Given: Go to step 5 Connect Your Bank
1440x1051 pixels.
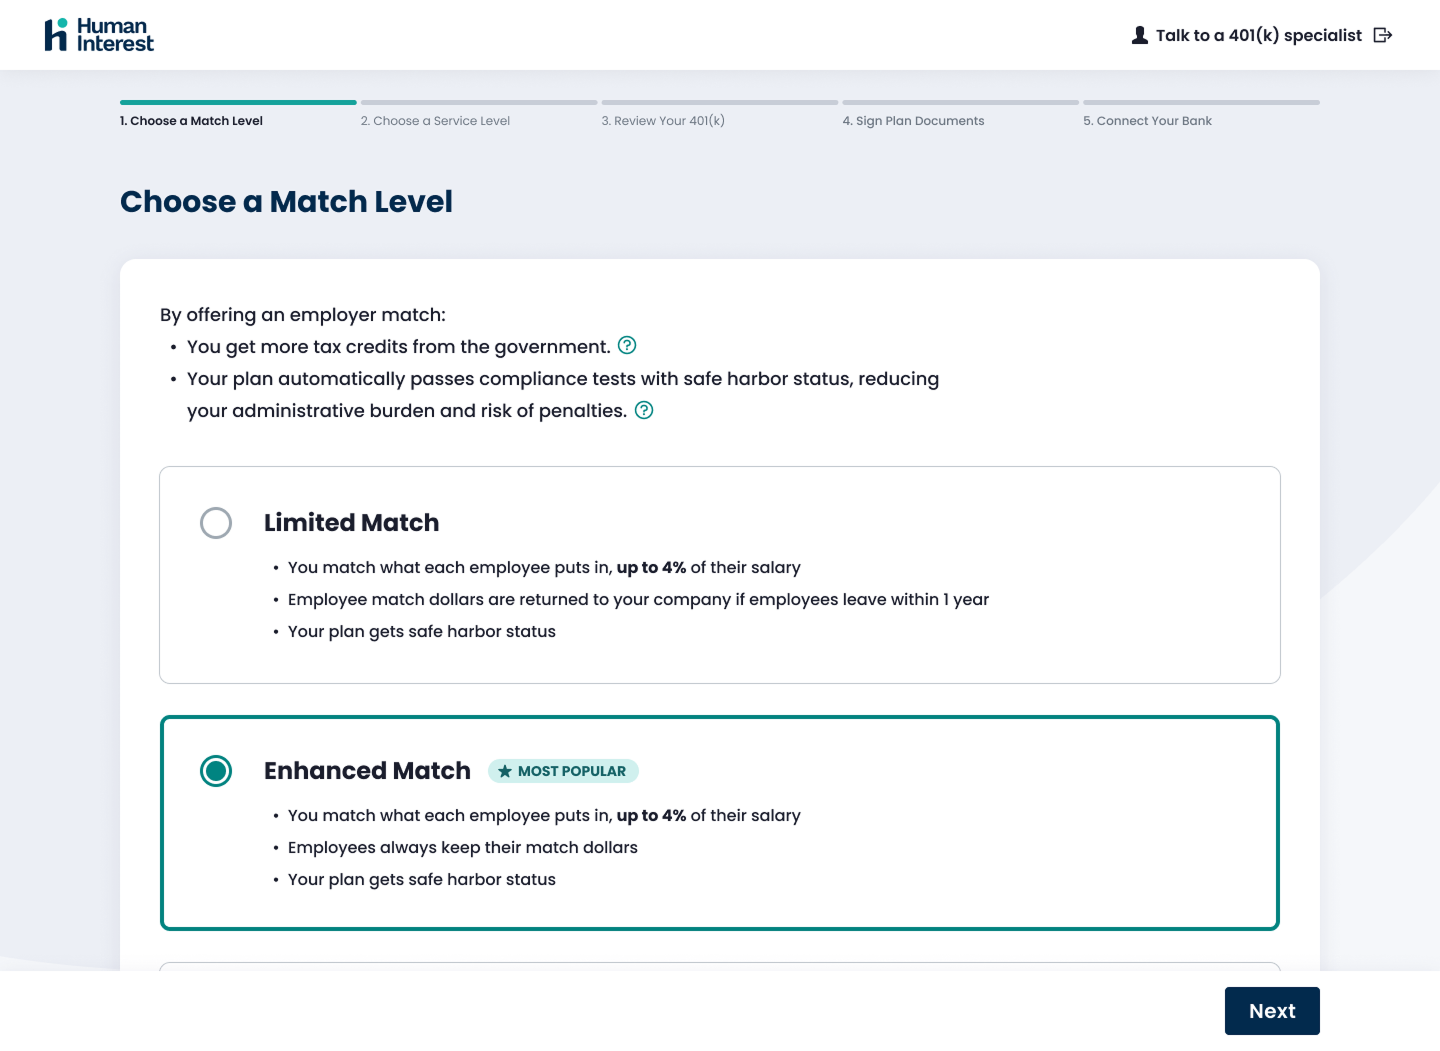Looking at the screenshot, I should 1147,121.
